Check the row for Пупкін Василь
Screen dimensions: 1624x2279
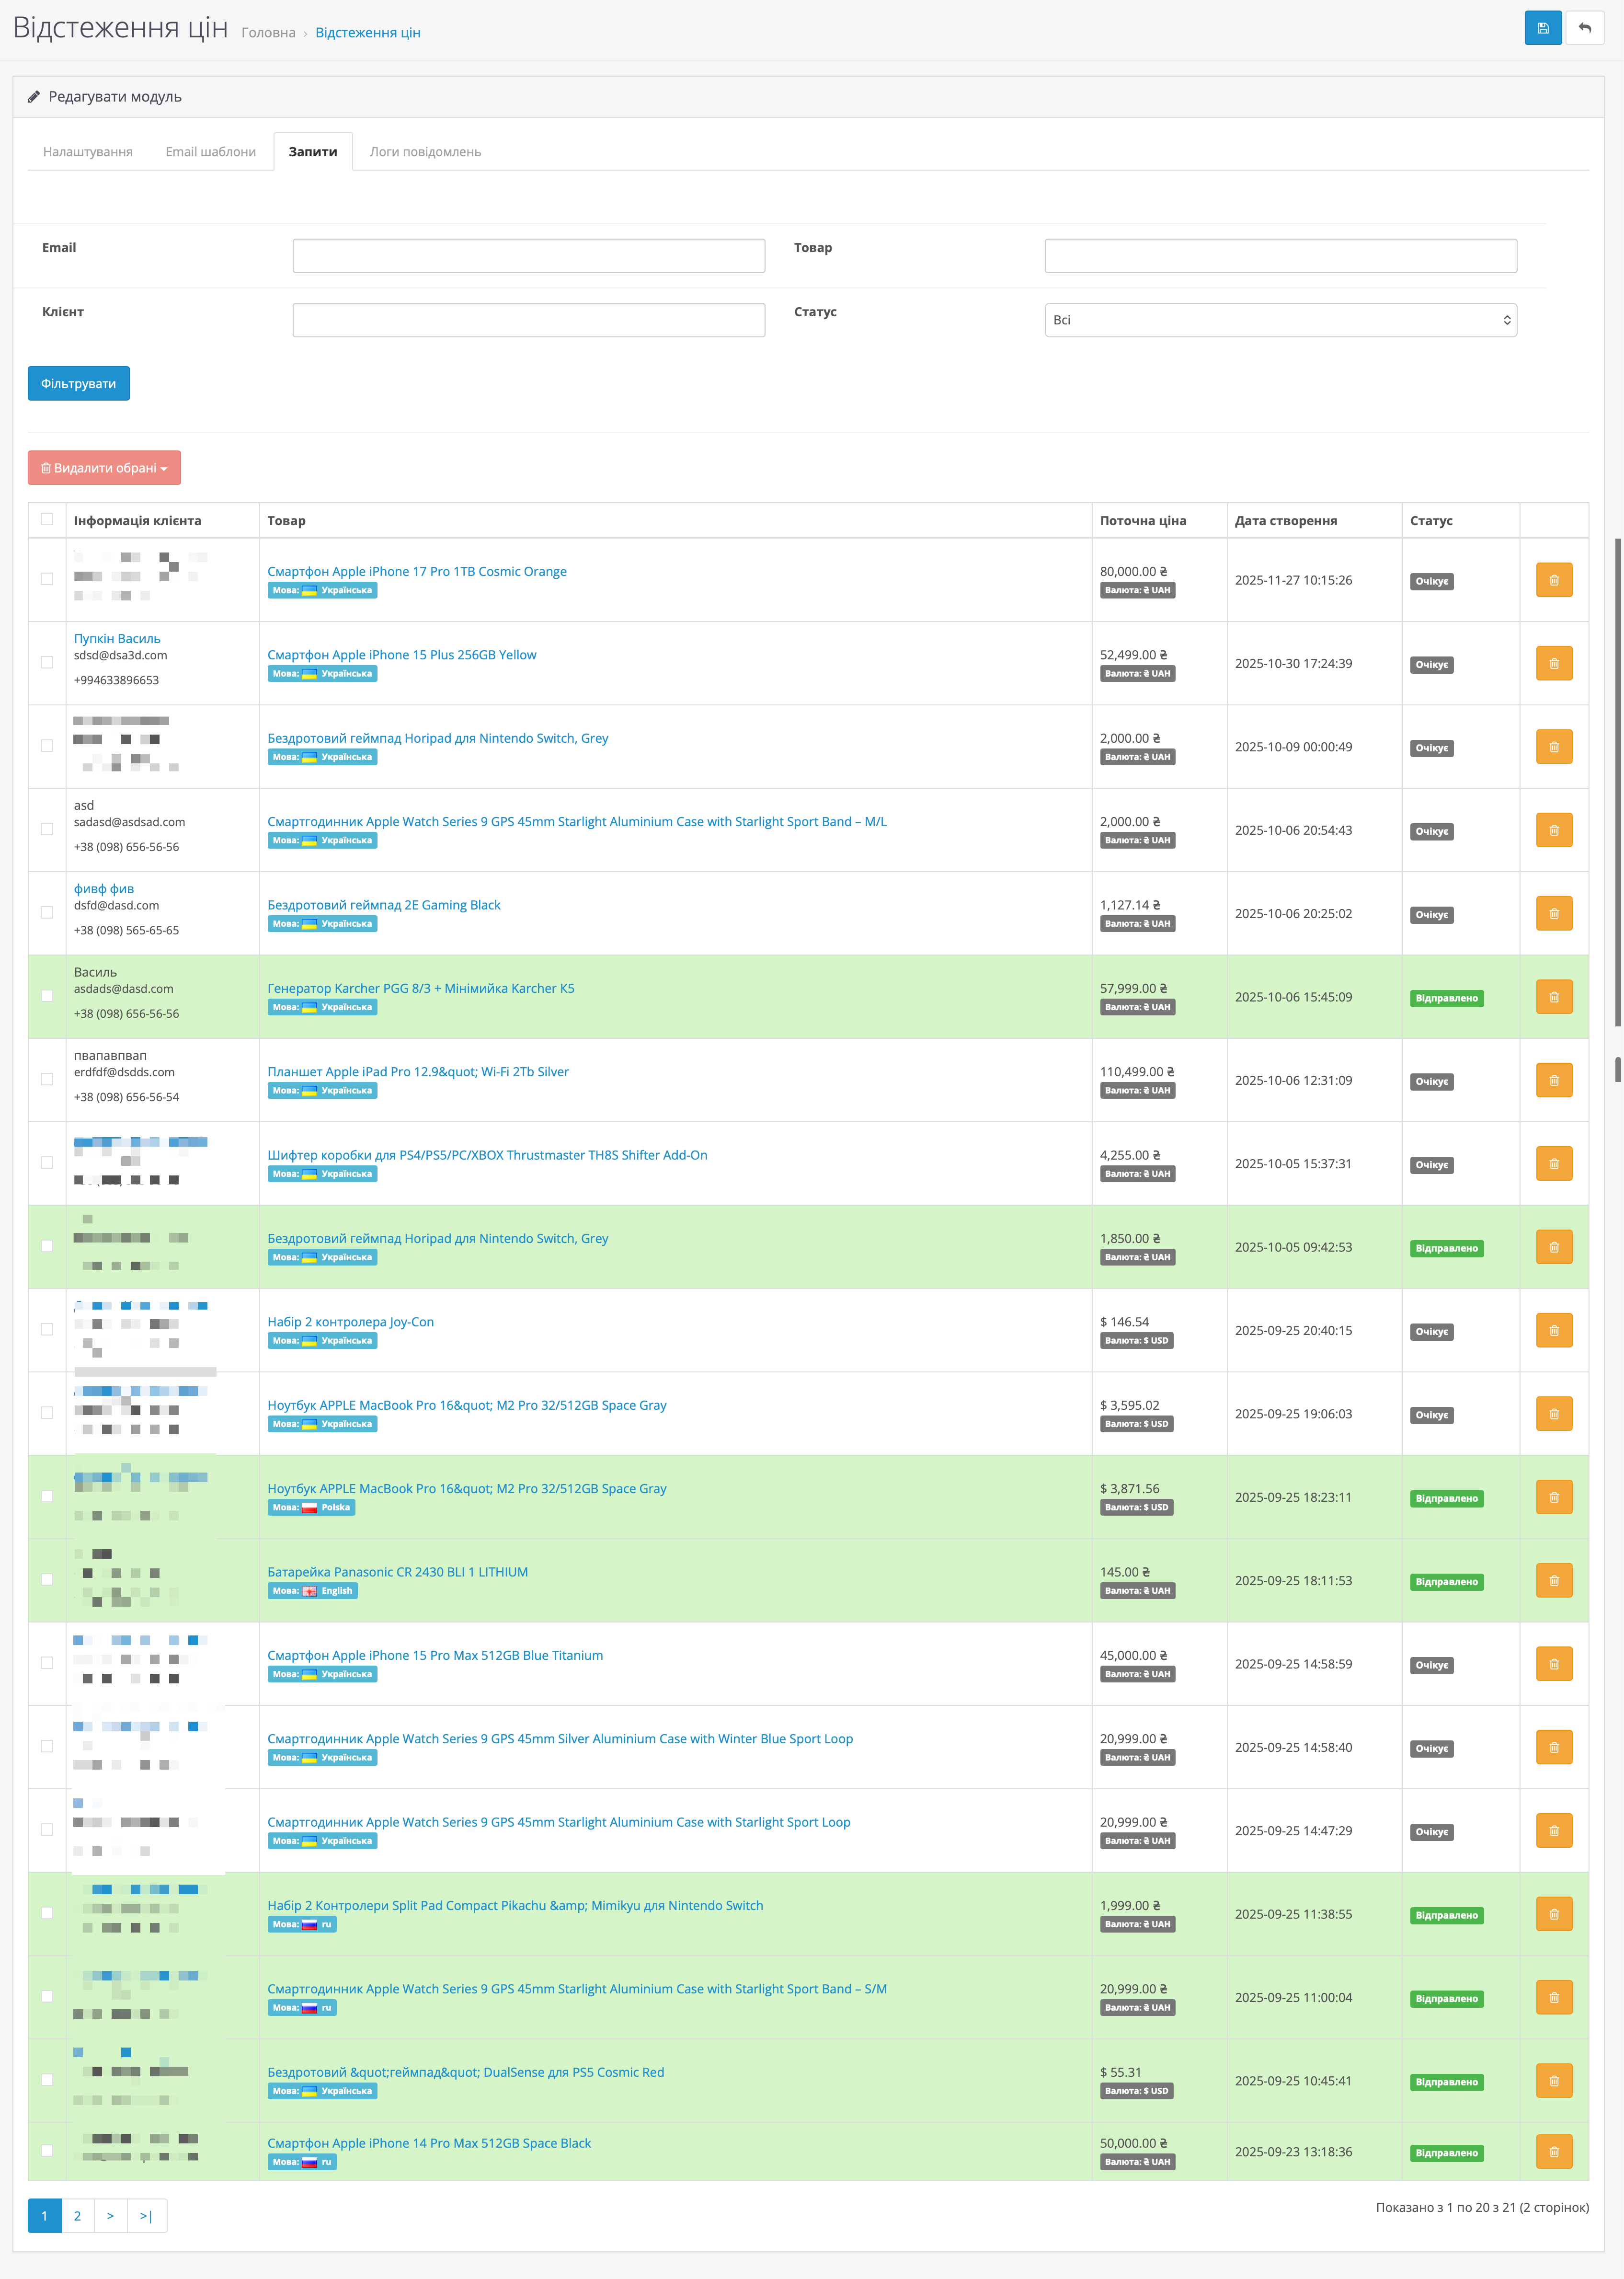(x=47, y=662)
